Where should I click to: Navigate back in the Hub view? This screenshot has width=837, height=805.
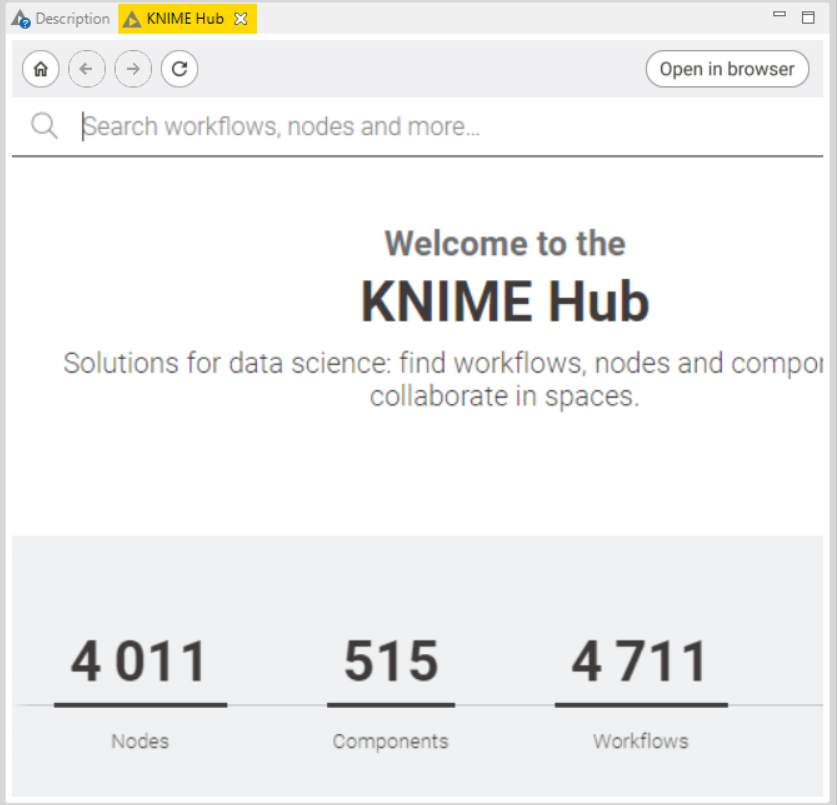point(86,69)
